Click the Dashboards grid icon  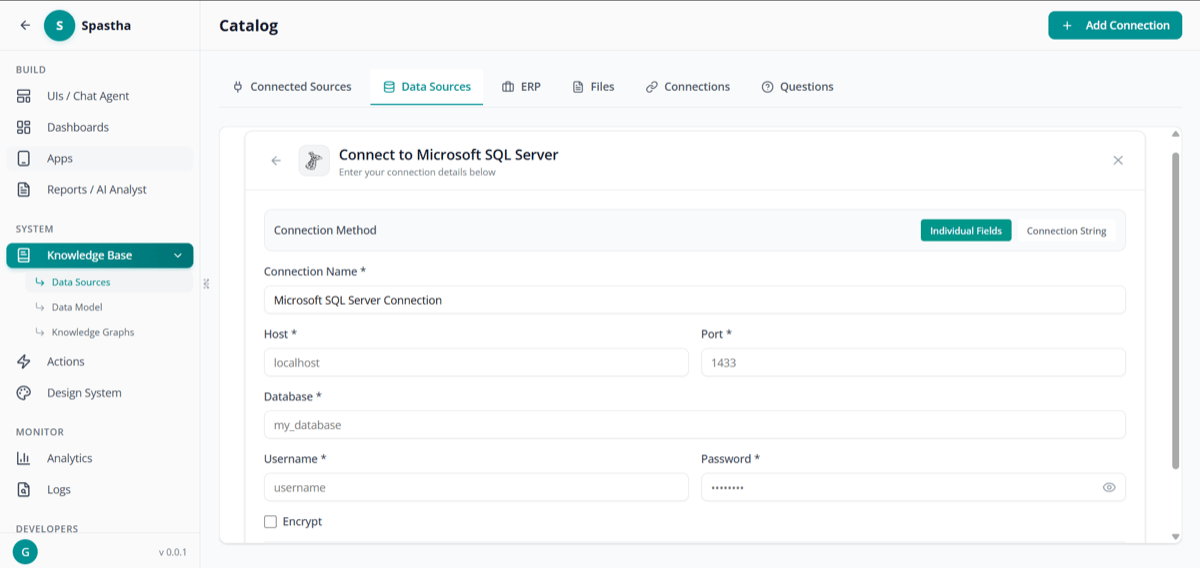click(x=24, y=127)
